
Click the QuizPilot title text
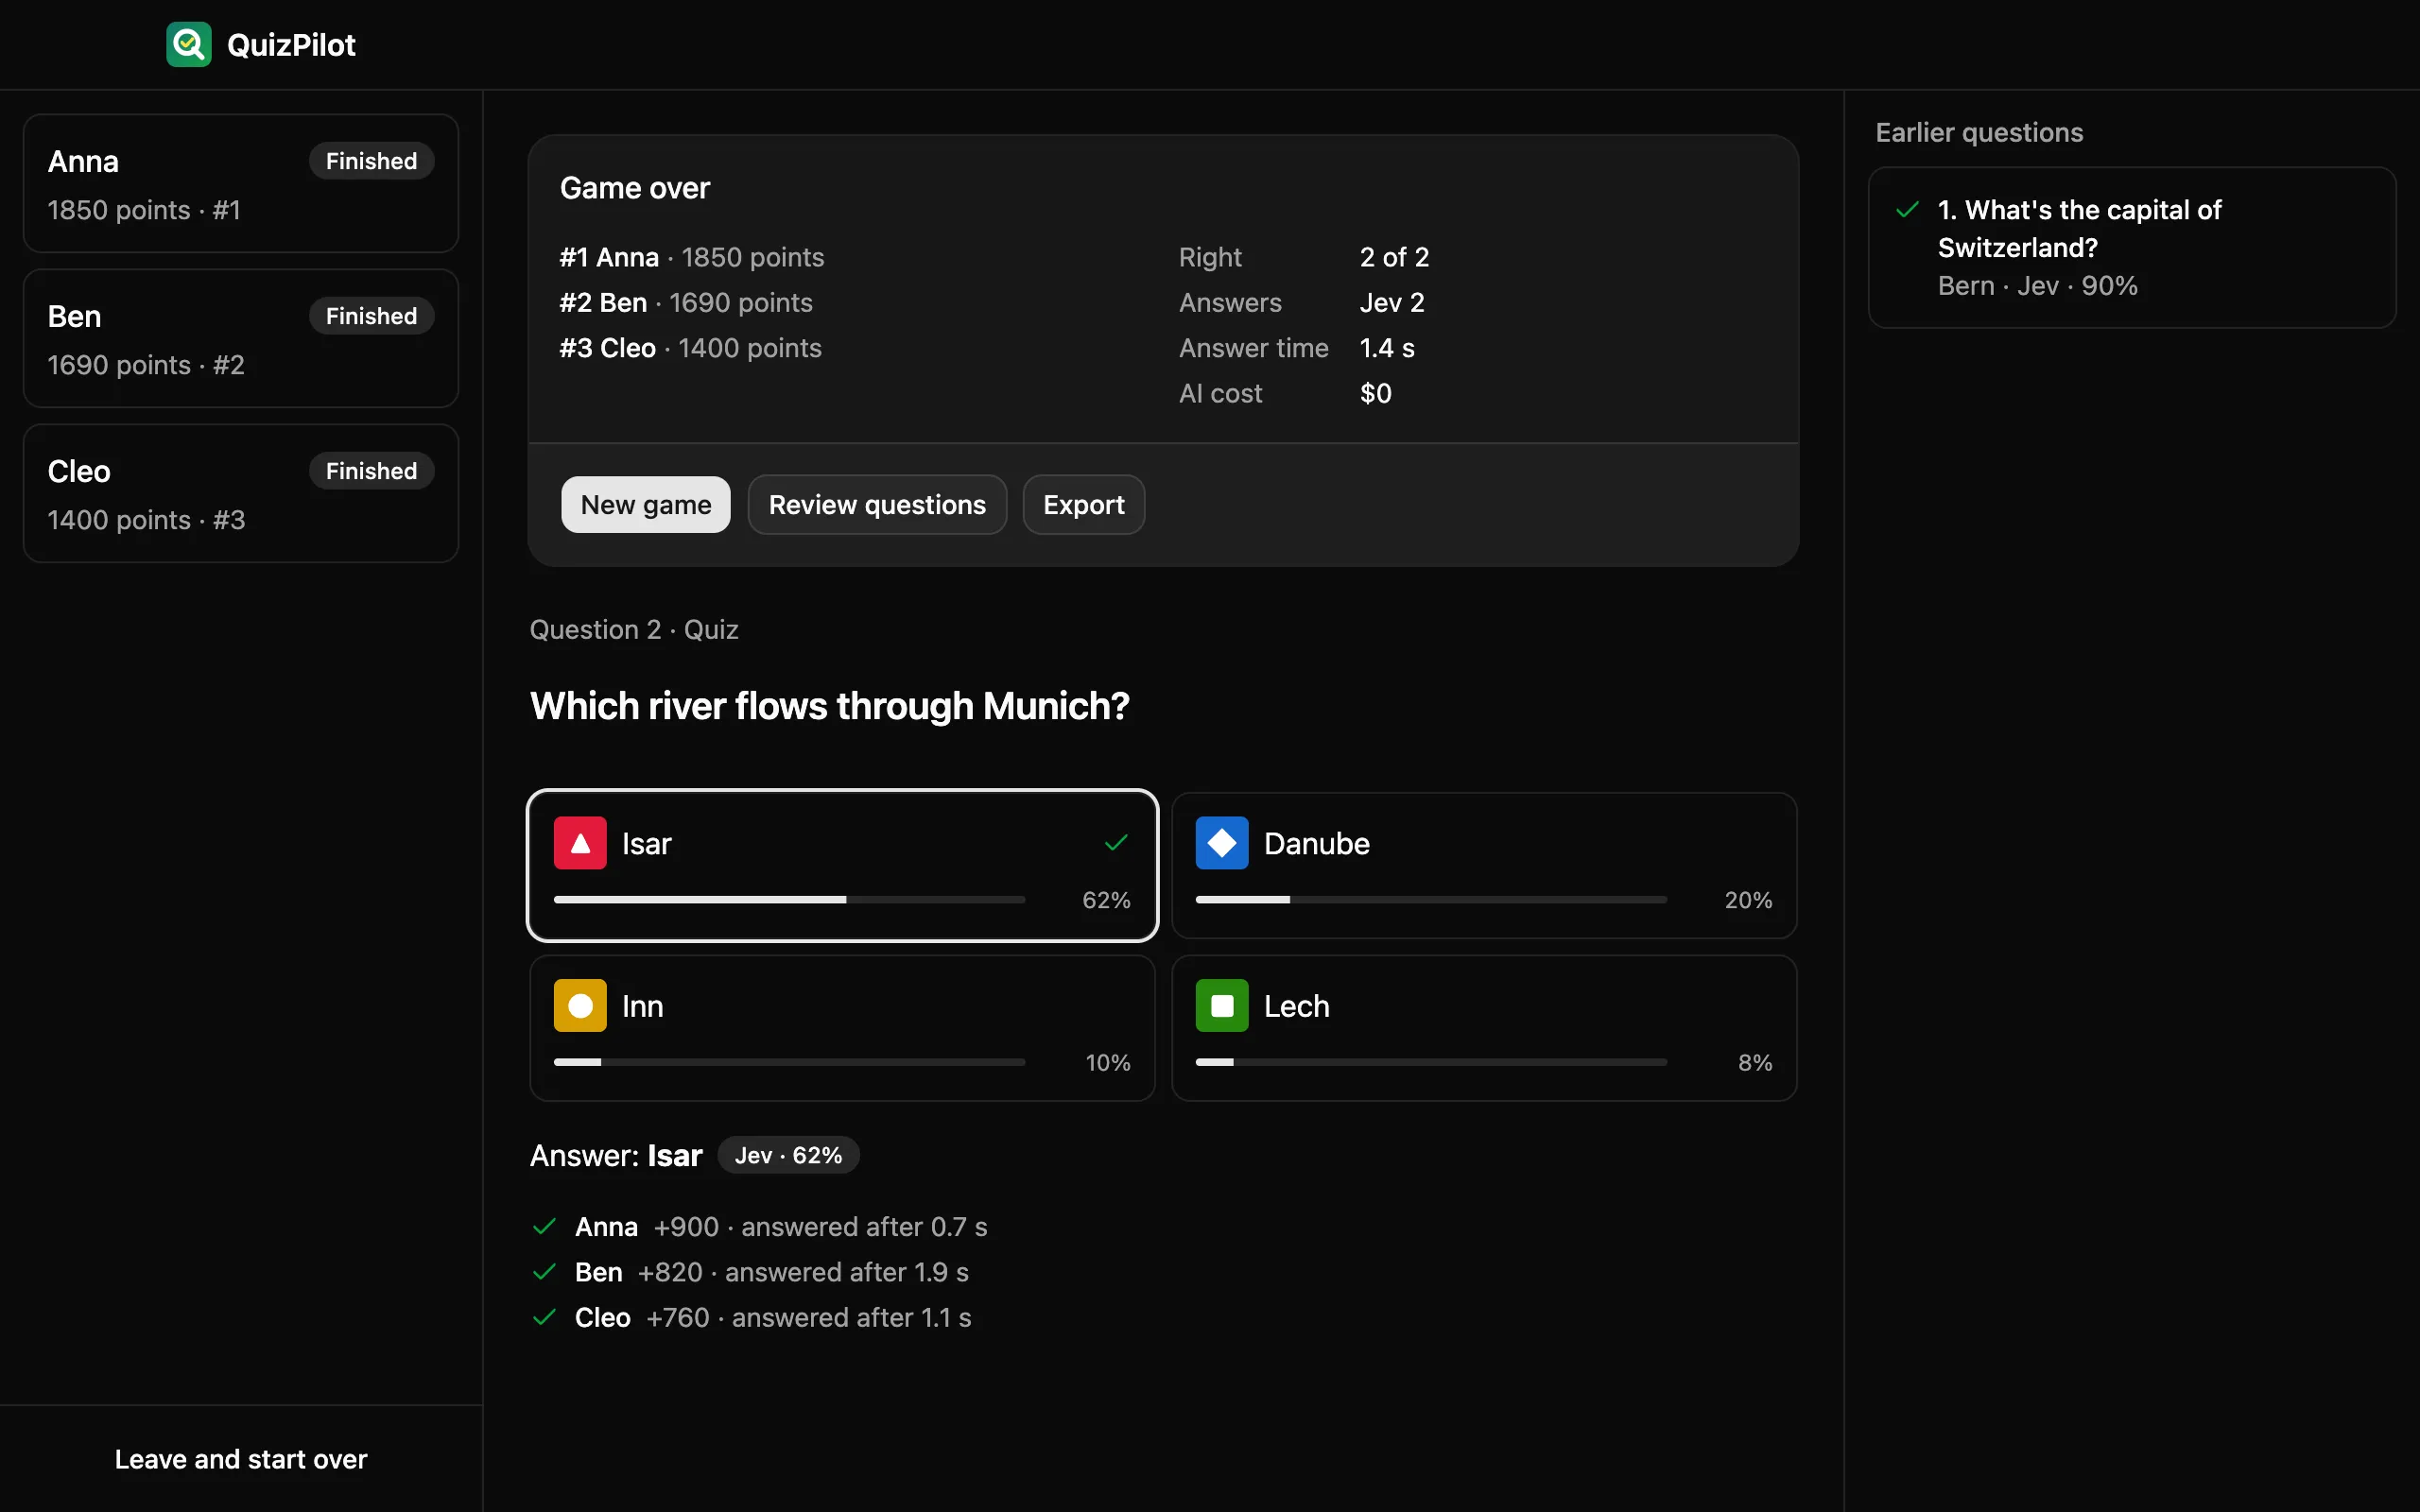tap(291, 45)
